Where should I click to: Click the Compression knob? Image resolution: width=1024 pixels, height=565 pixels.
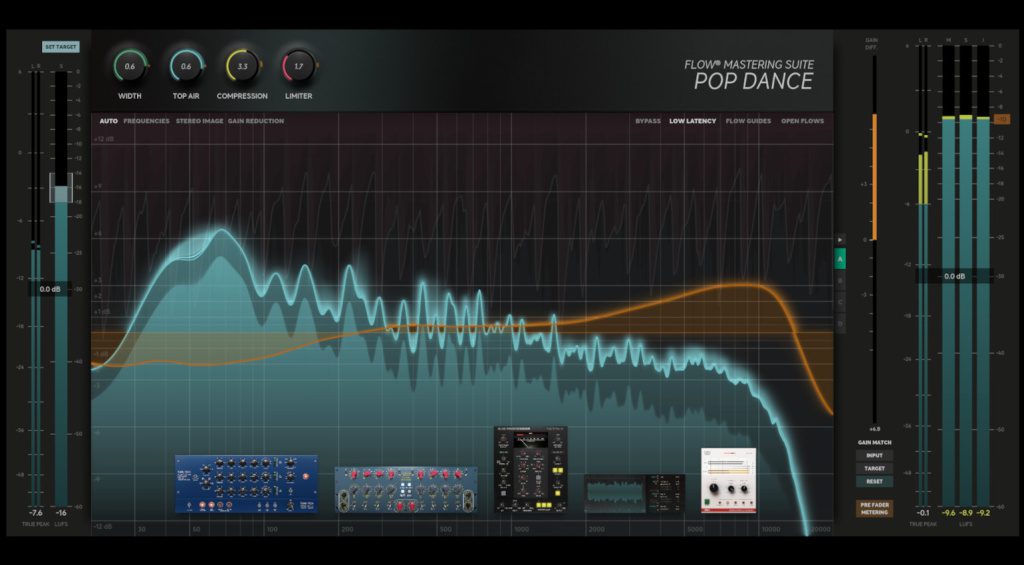point(242,67)
